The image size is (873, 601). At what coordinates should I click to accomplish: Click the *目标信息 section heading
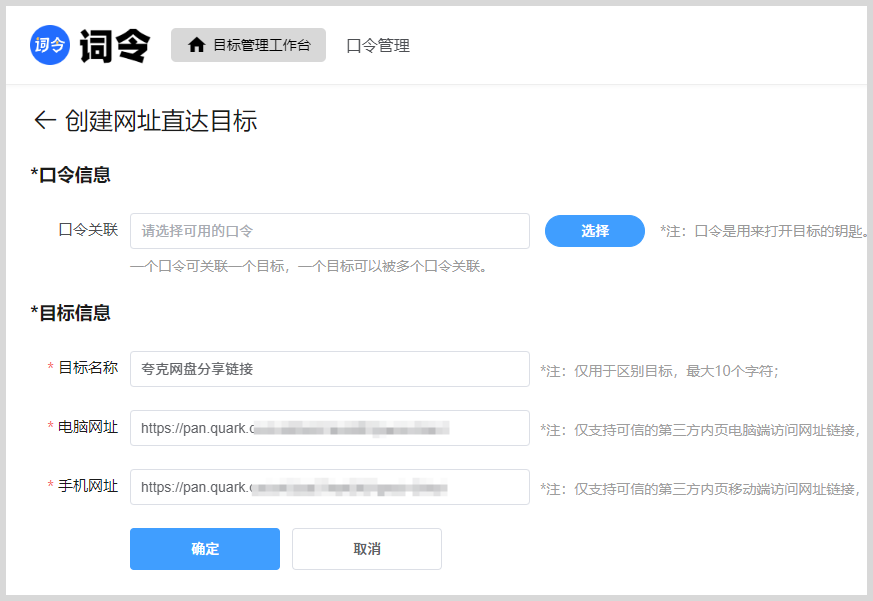(x=71, y=312)
